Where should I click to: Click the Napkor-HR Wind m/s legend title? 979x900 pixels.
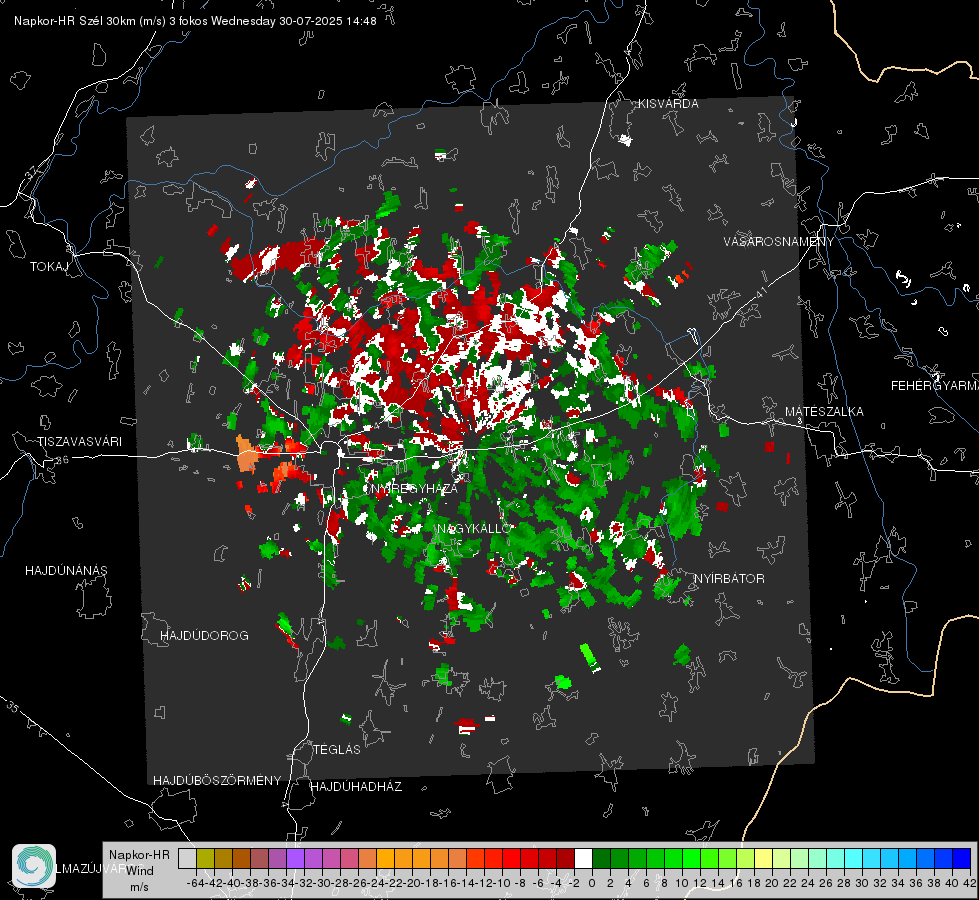click(x=139, y=871)
